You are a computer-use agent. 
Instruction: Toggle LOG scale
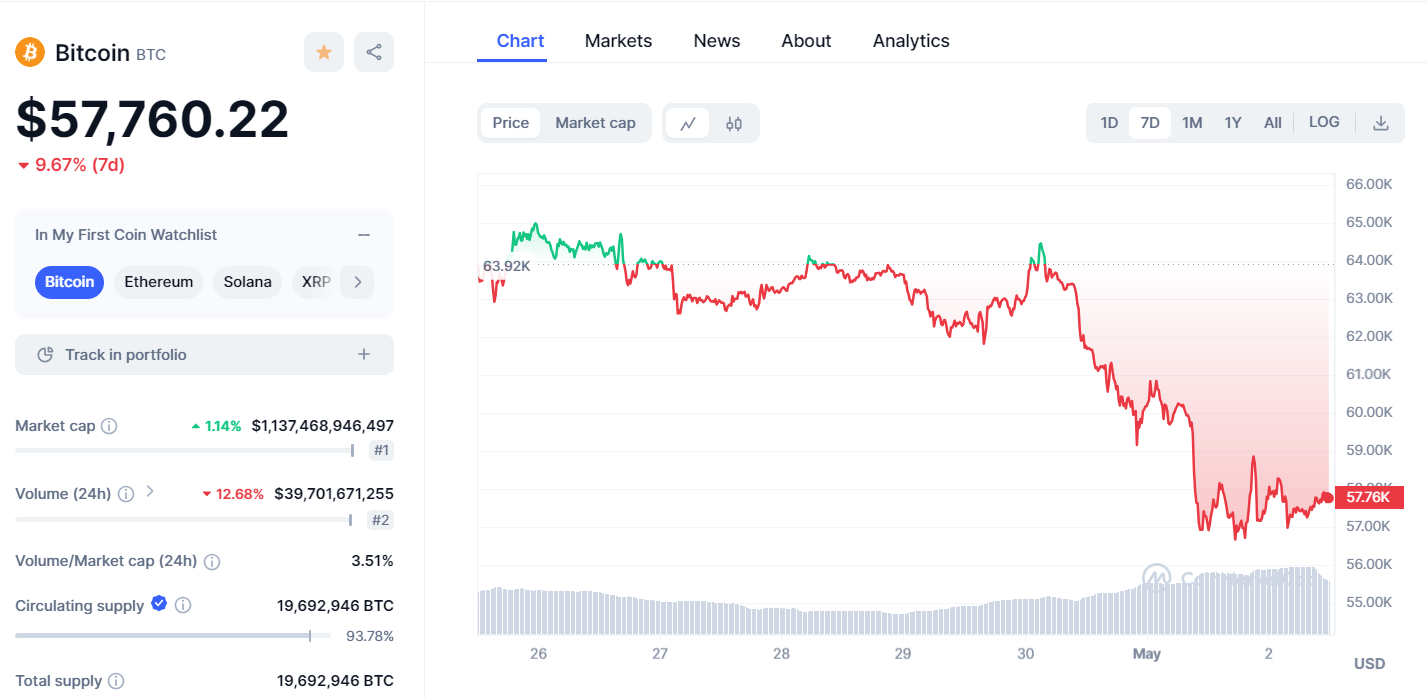tap(1324, 122)
